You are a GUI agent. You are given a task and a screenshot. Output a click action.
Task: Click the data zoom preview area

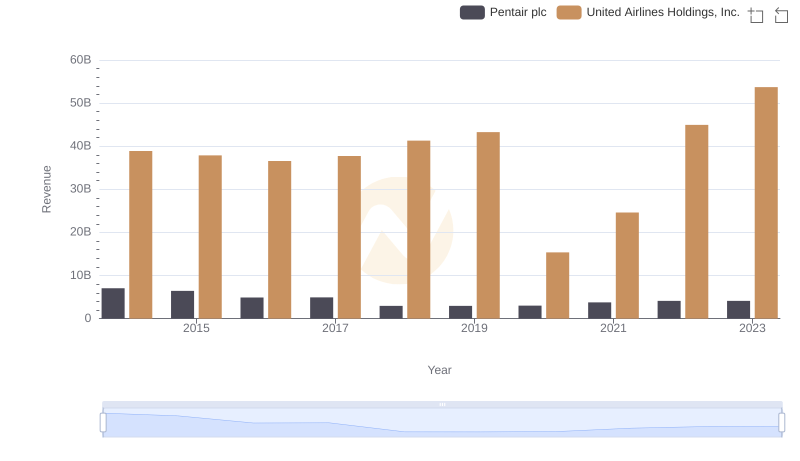(x=442, y=423)
